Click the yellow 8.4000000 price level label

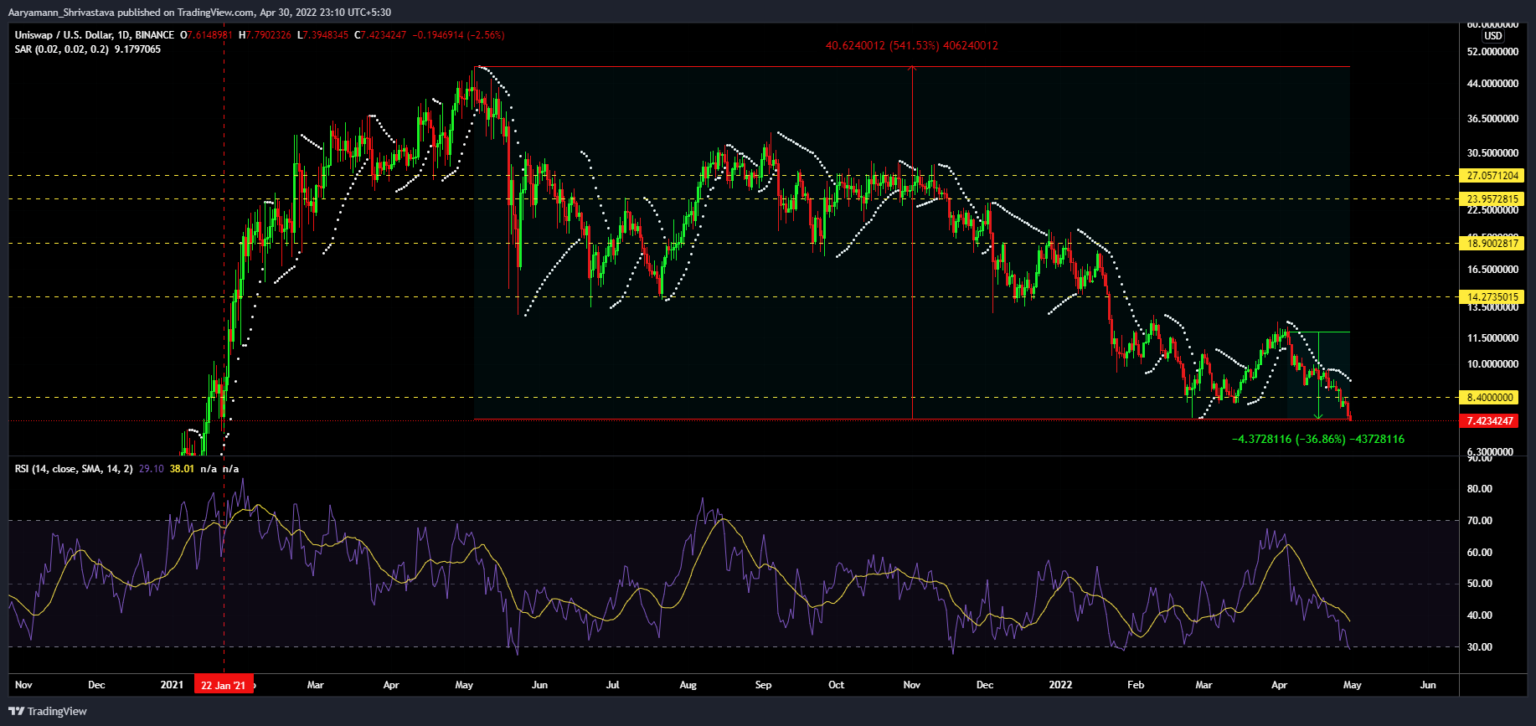pyautogui.click(x=1490, y=396)
